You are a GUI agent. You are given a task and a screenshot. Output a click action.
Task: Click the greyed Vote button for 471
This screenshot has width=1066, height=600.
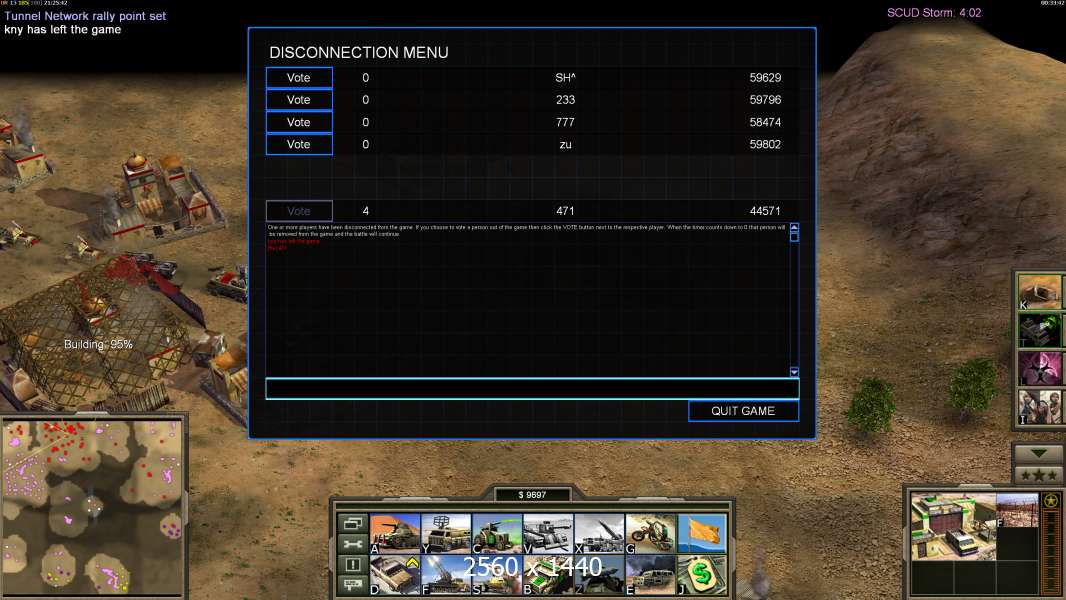click(299, 211)
